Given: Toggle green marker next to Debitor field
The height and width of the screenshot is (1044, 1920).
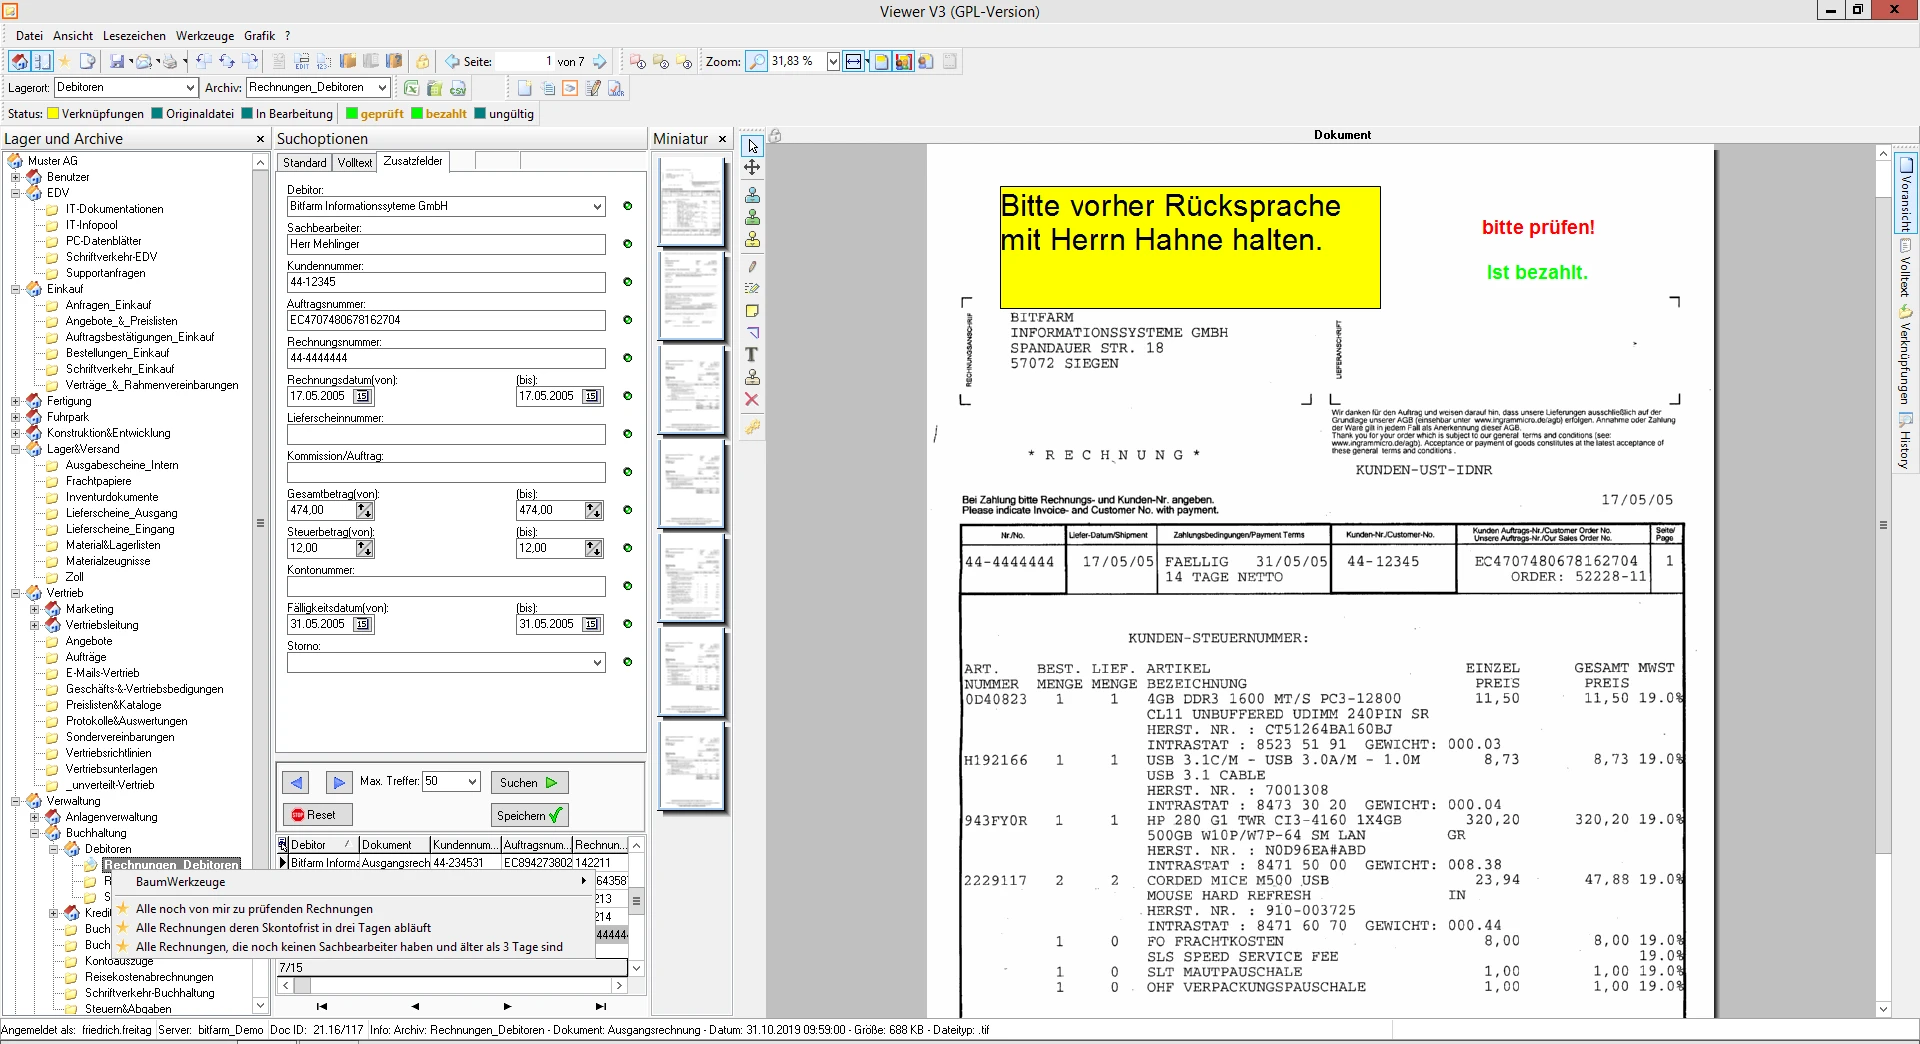Looking at the screenshot, I should click(x=628, y=206).
